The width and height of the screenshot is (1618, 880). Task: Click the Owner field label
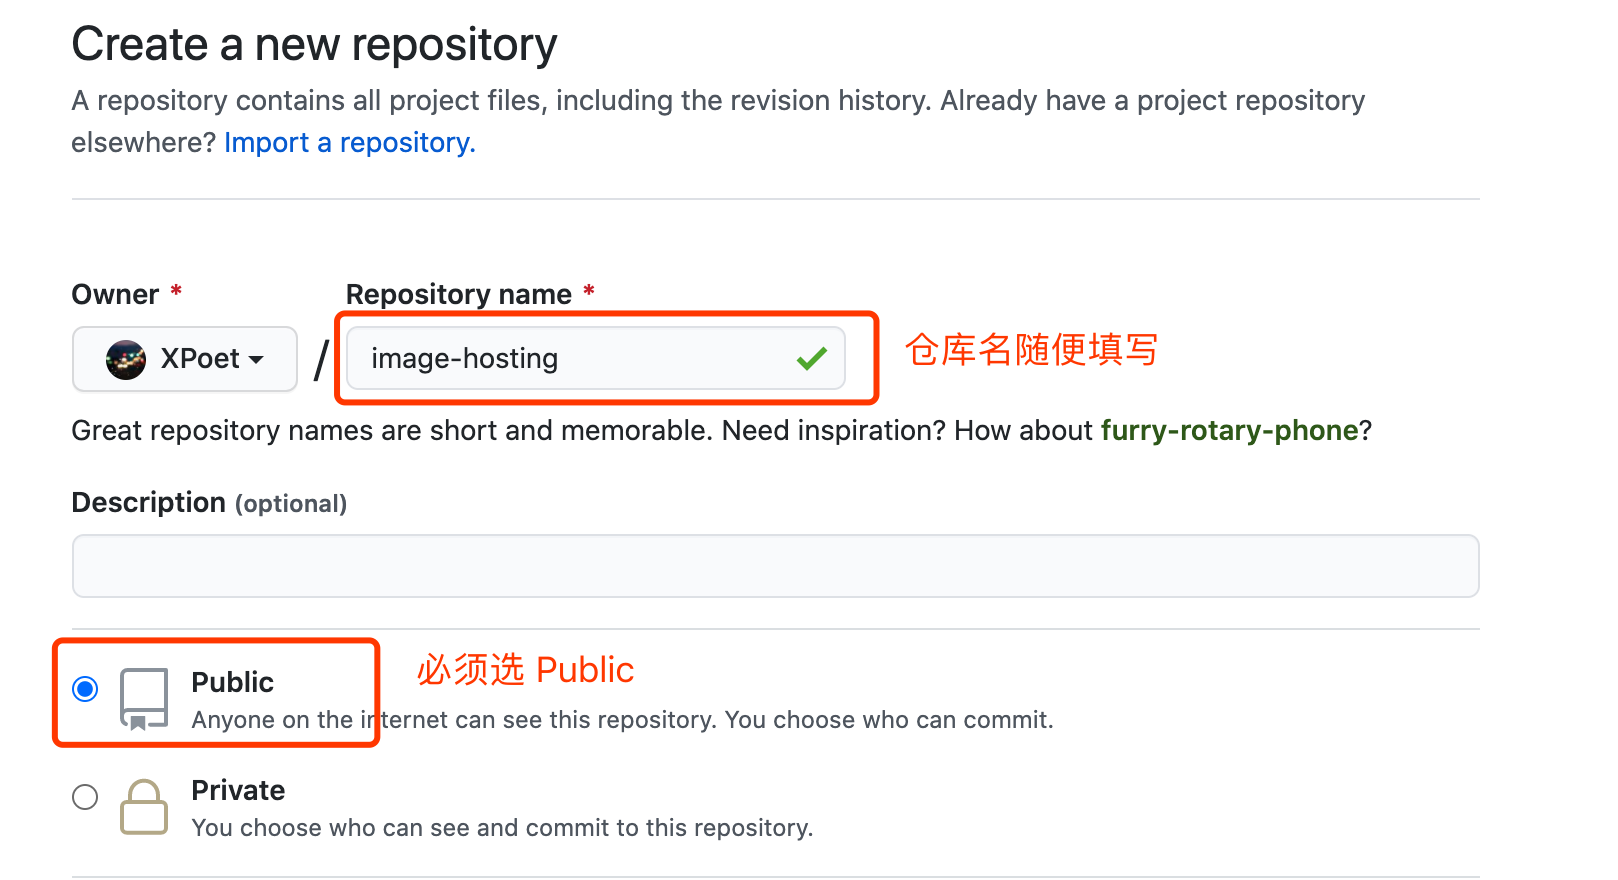pos(115,294)
